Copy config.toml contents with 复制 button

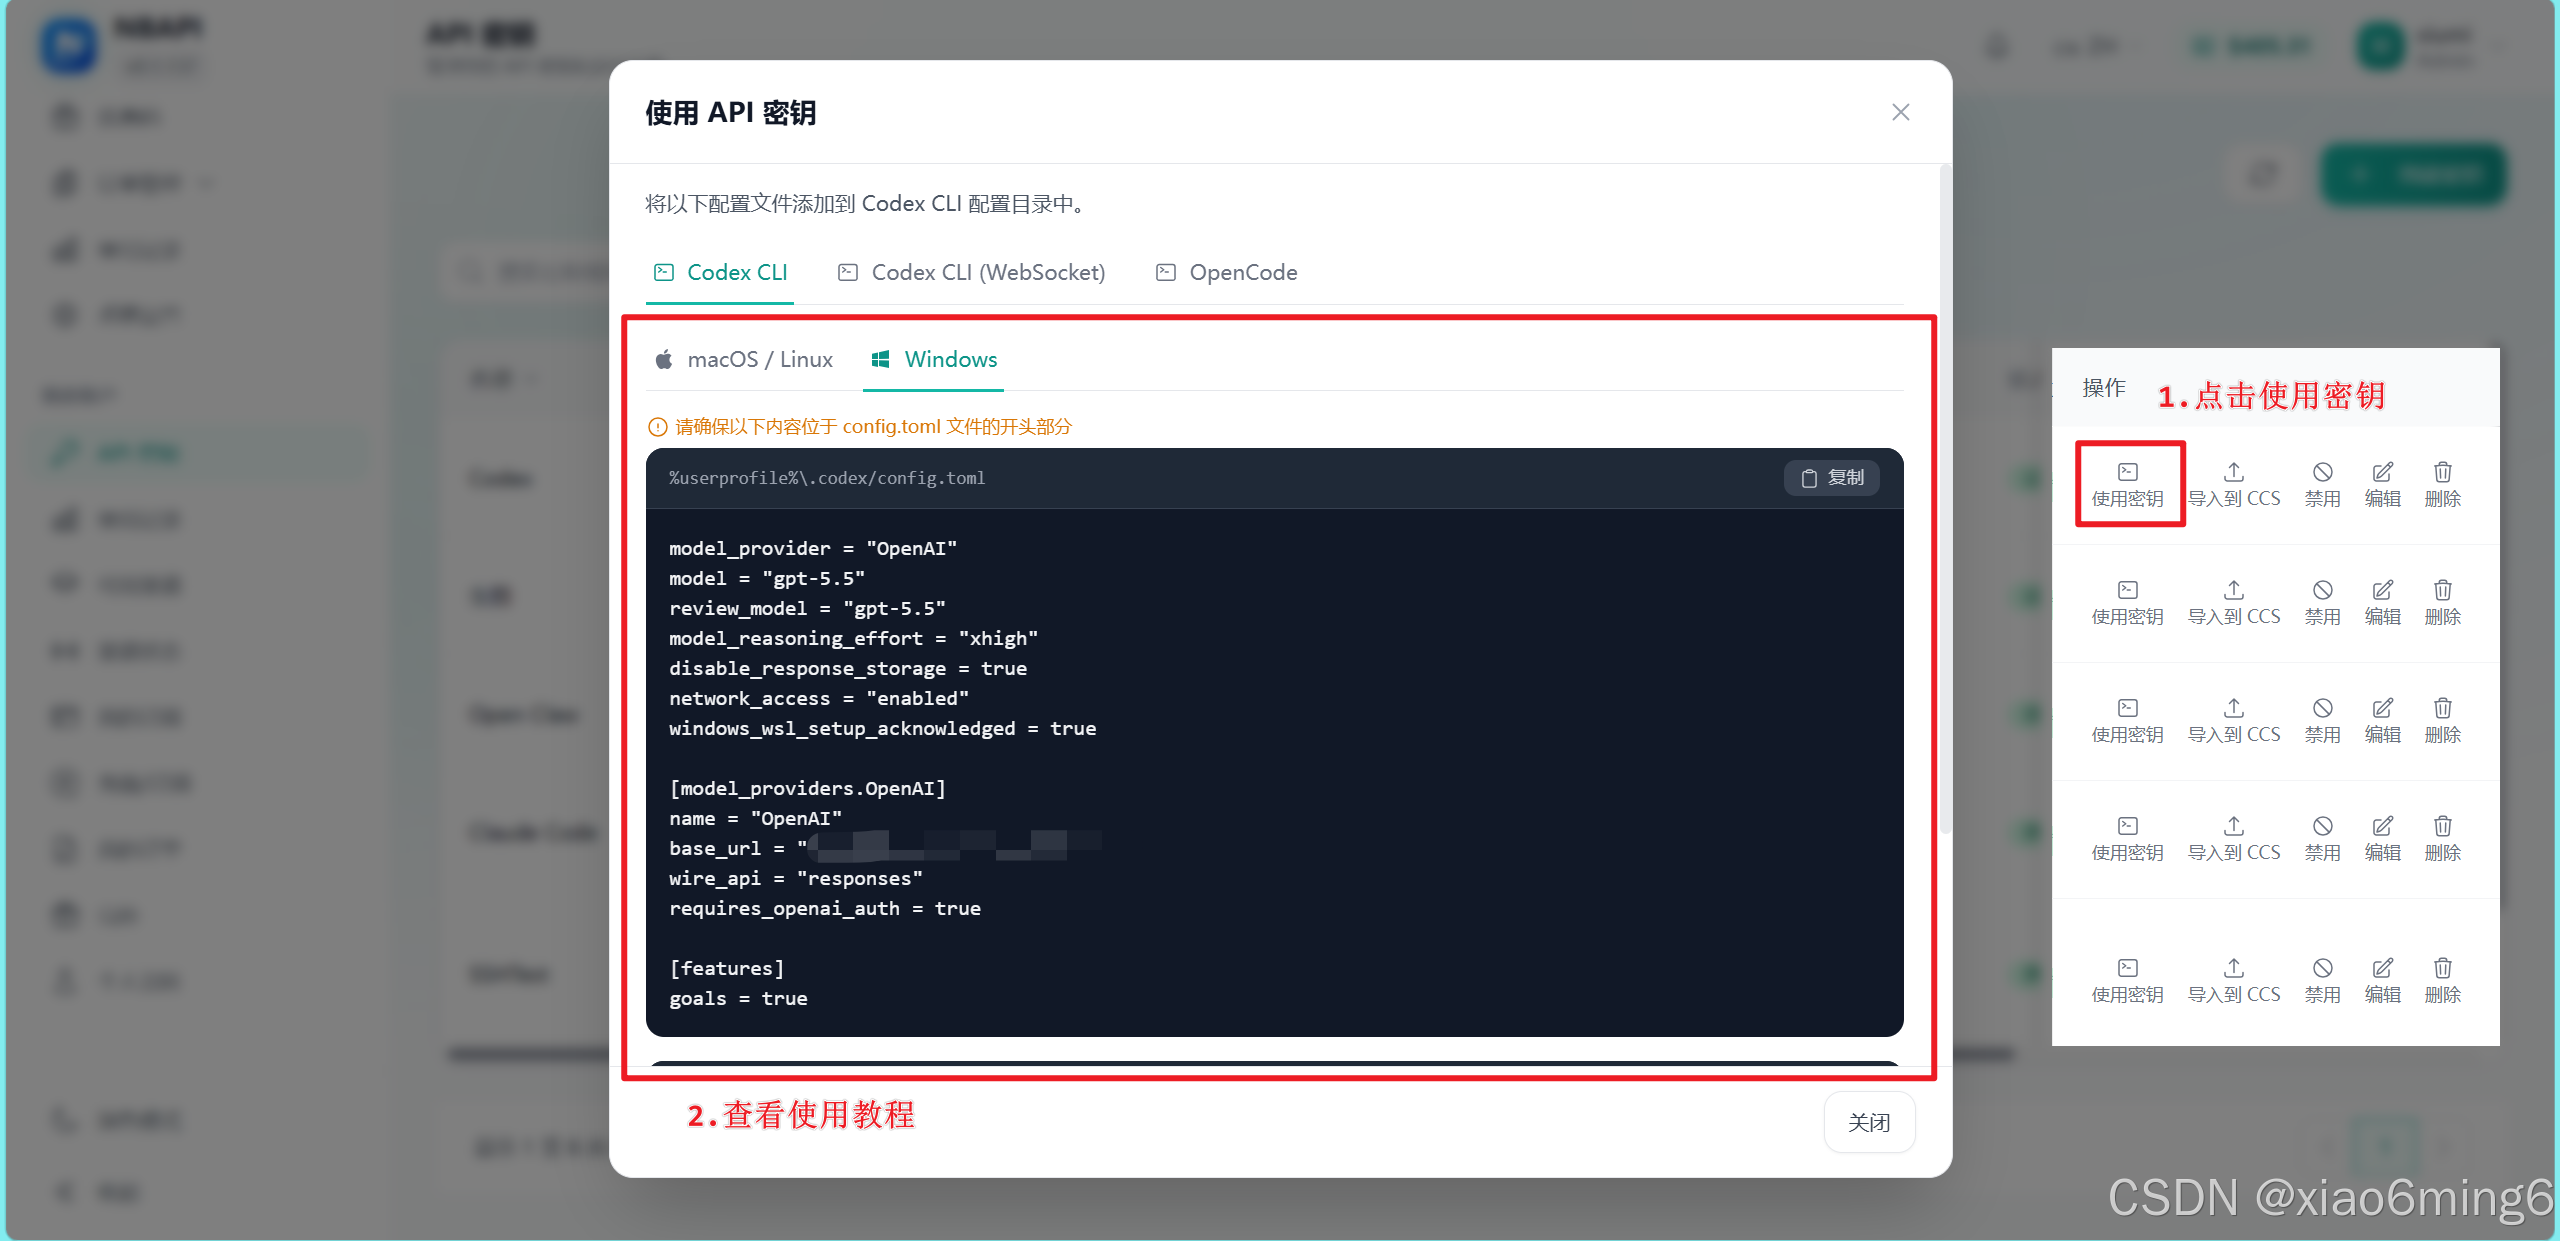point(1832,478)
